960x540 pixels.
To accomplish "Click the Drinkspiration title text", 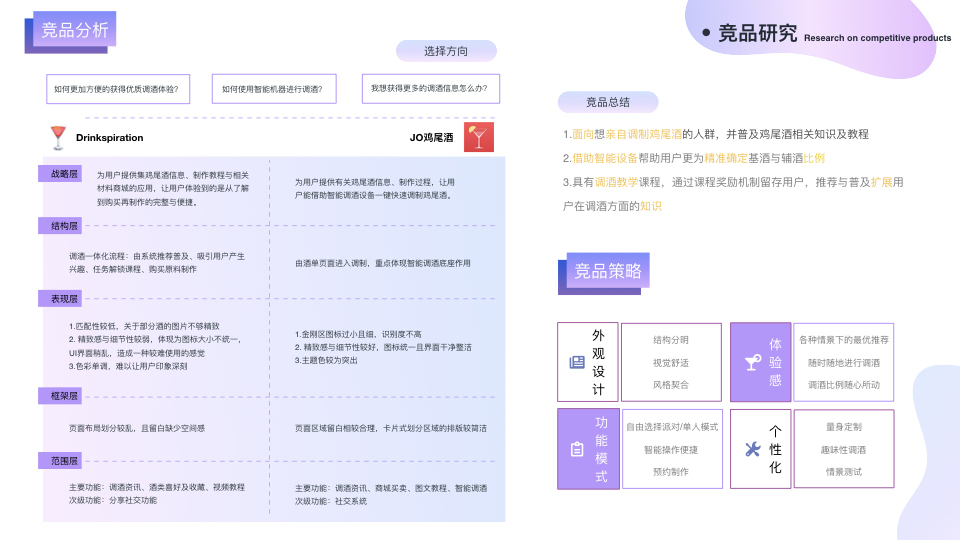I will pyautogui.click(x=110, y=138).
